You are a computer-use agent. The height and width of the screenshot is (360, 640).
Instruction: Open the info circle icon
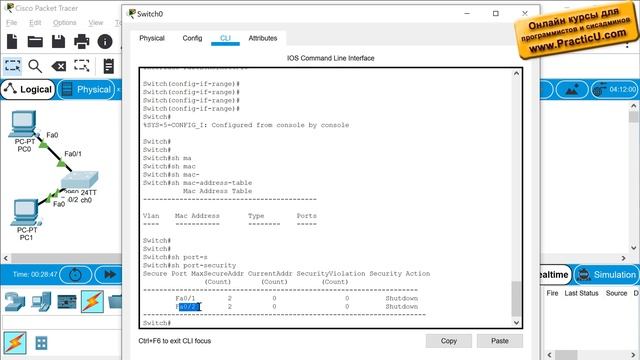tap(105, 41)
